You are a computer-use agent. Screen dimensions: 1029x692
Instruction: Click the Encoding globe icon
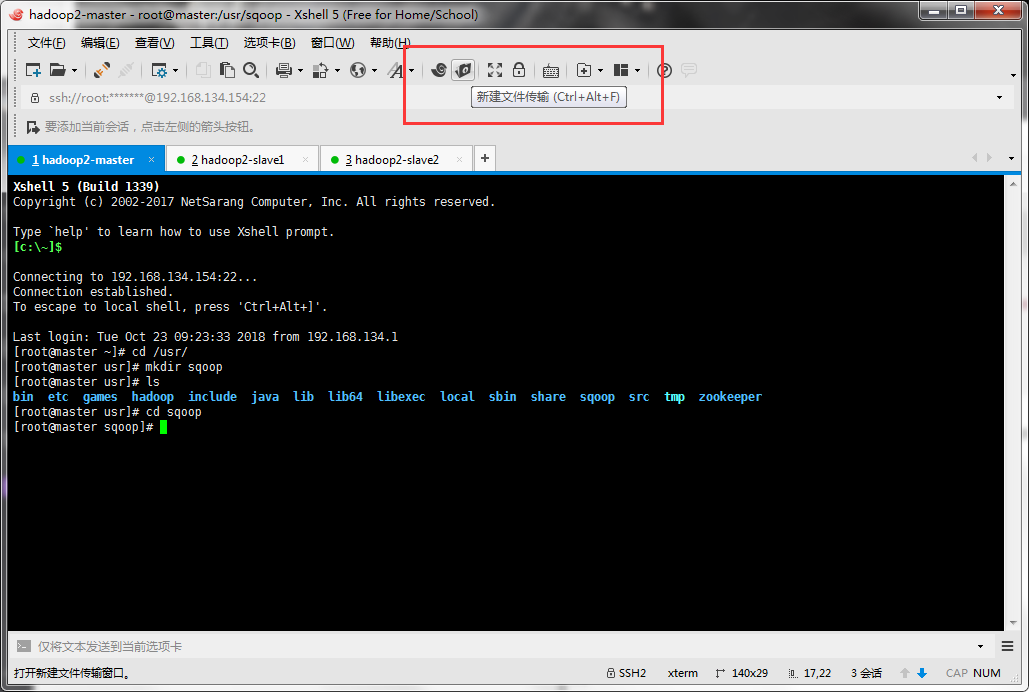pyautogui.click(x=358, y=70)
